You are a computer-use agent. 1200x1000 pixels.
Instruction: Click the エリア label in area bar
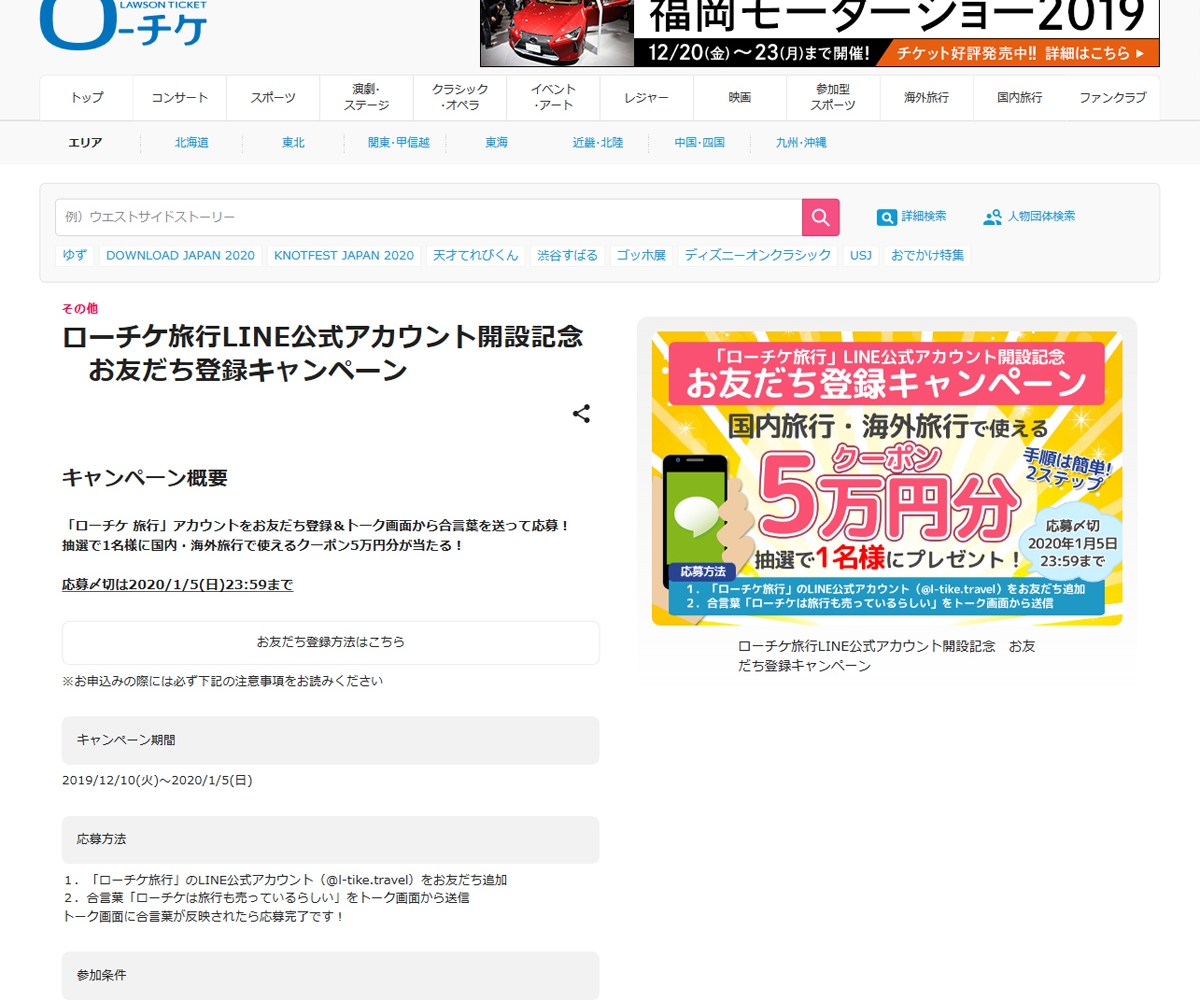point(85,143)
